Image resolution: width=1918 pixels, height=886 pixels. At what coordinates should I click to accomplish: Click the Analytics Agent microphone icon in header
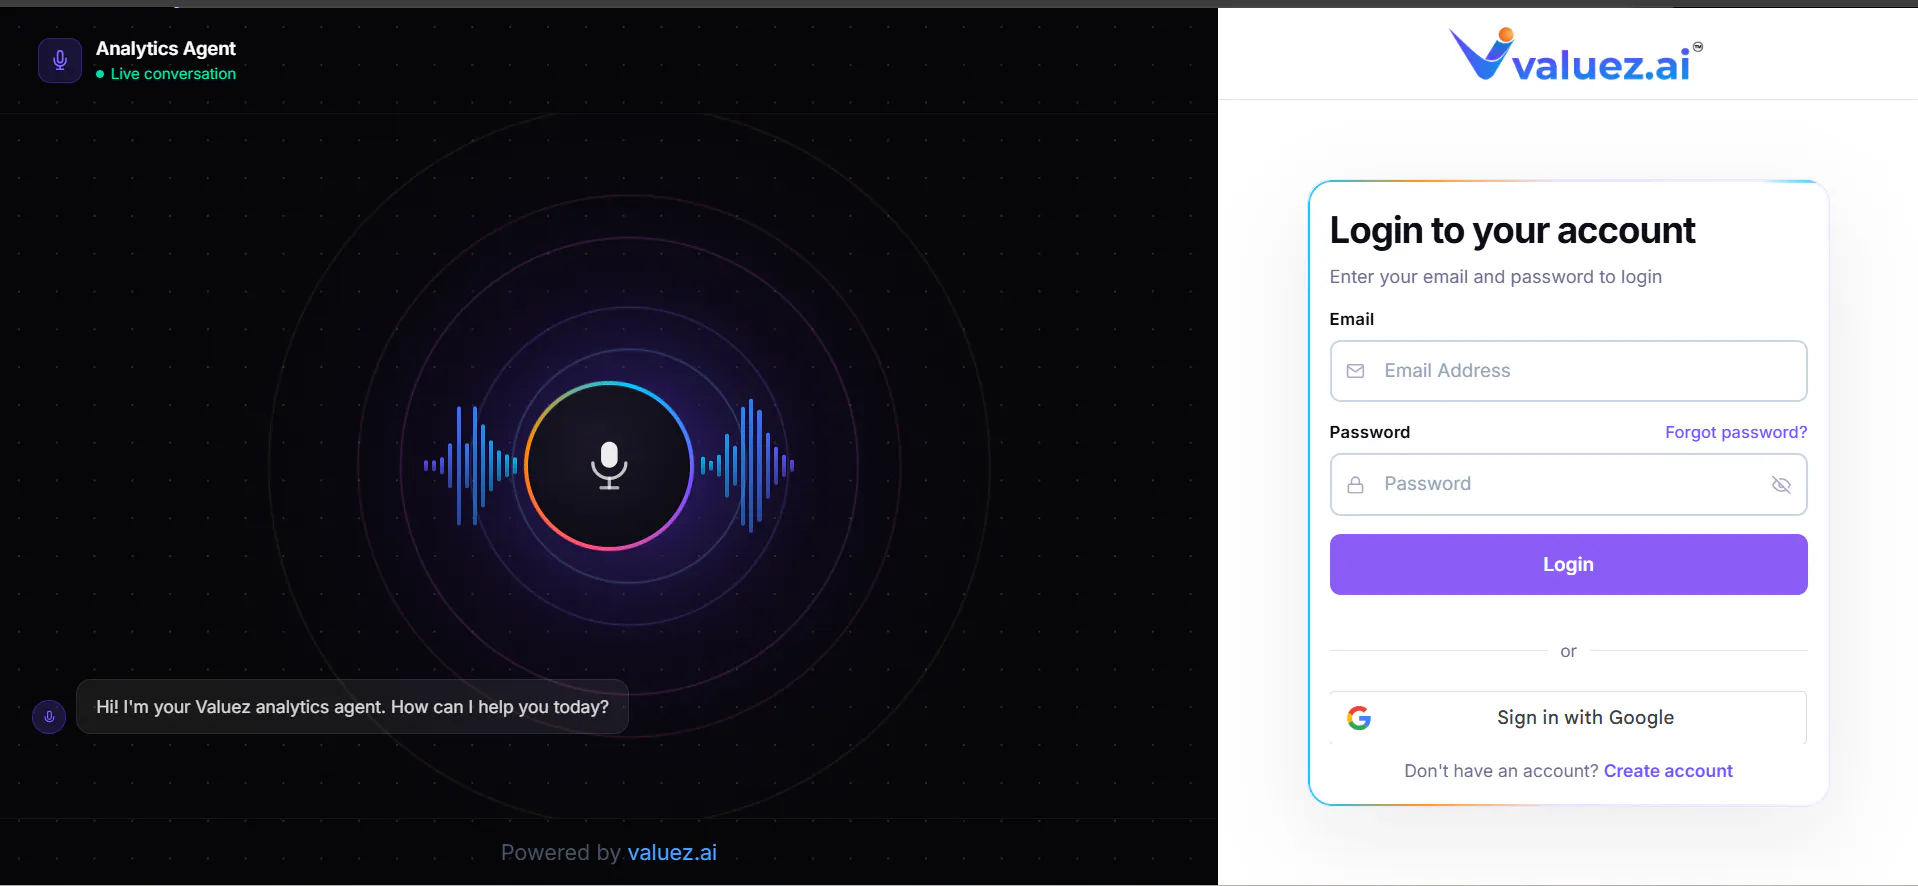60,60
